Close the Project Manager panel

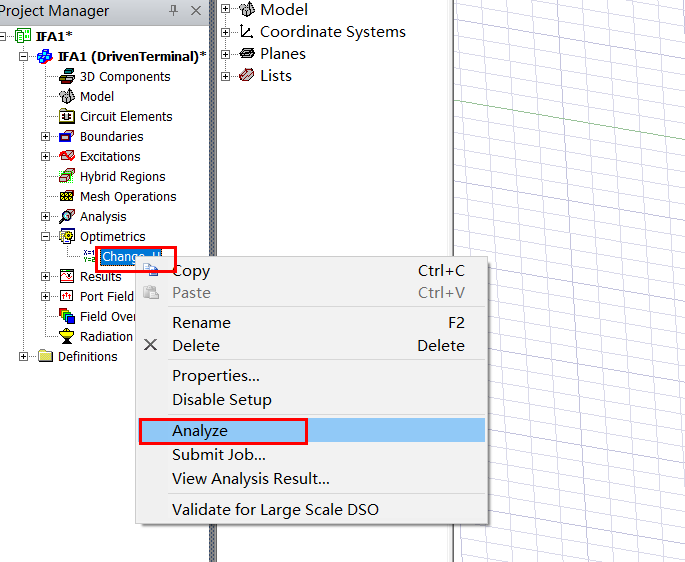point(196,10)
